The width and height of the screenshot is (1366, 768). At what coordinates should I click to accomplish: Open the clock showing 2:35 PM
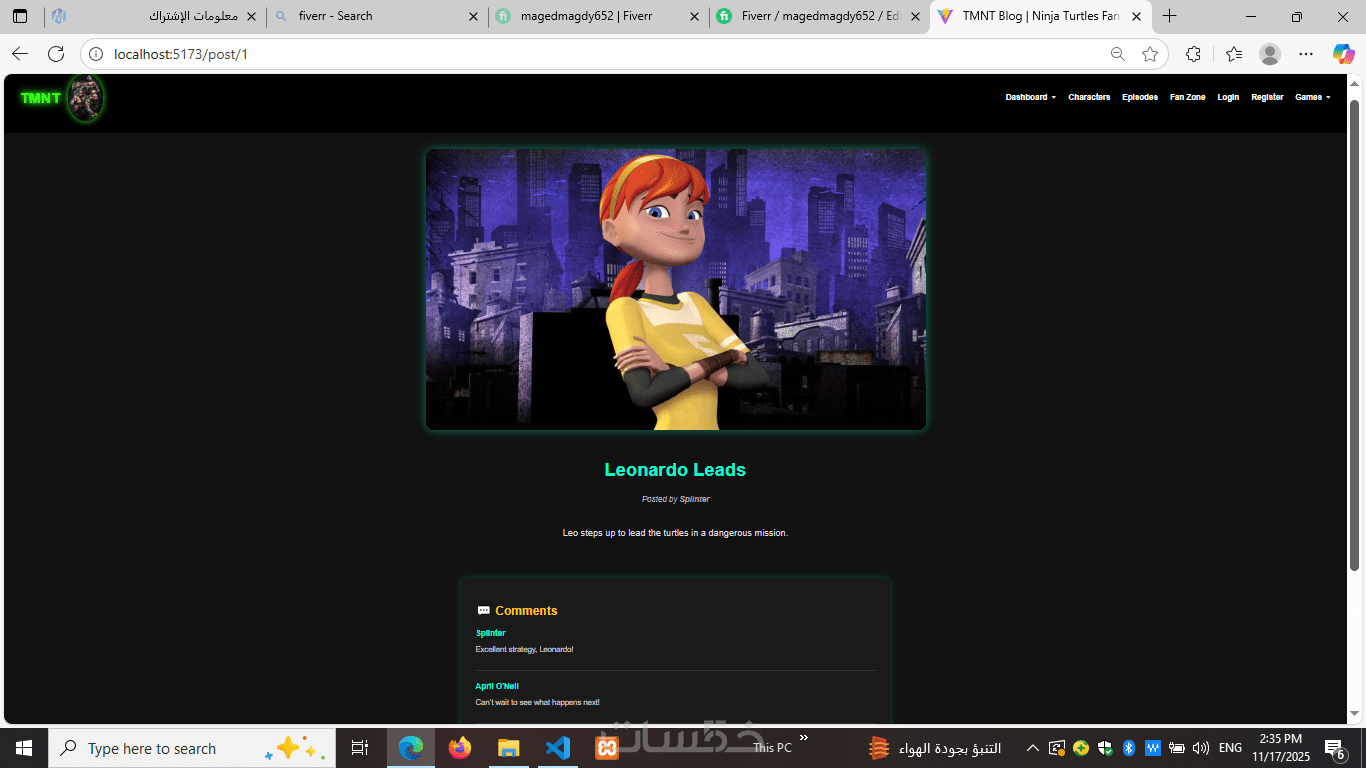[x=1281, y=748]
